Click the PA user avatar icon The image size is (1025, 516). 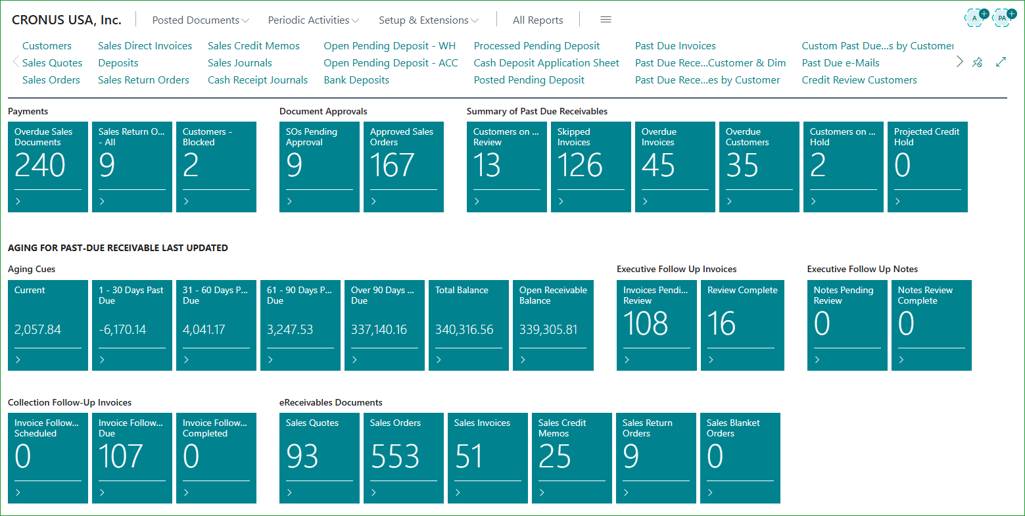click(x=1003, y=18)
